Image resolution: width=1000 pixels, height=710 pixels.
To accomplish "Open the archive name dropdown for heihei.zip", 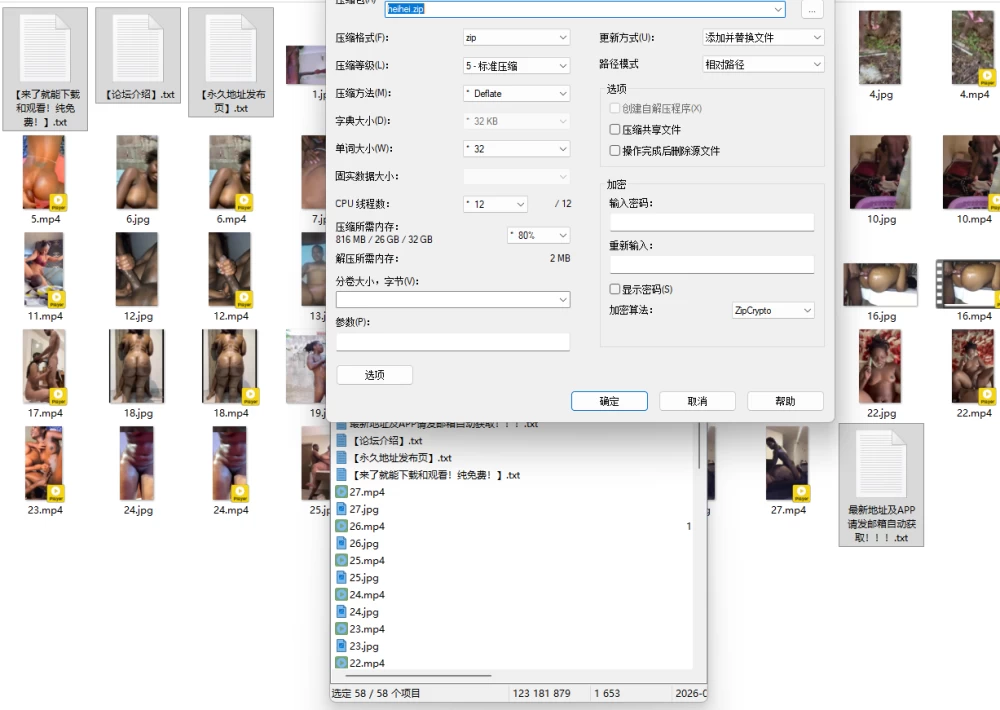I will [778, 9].
